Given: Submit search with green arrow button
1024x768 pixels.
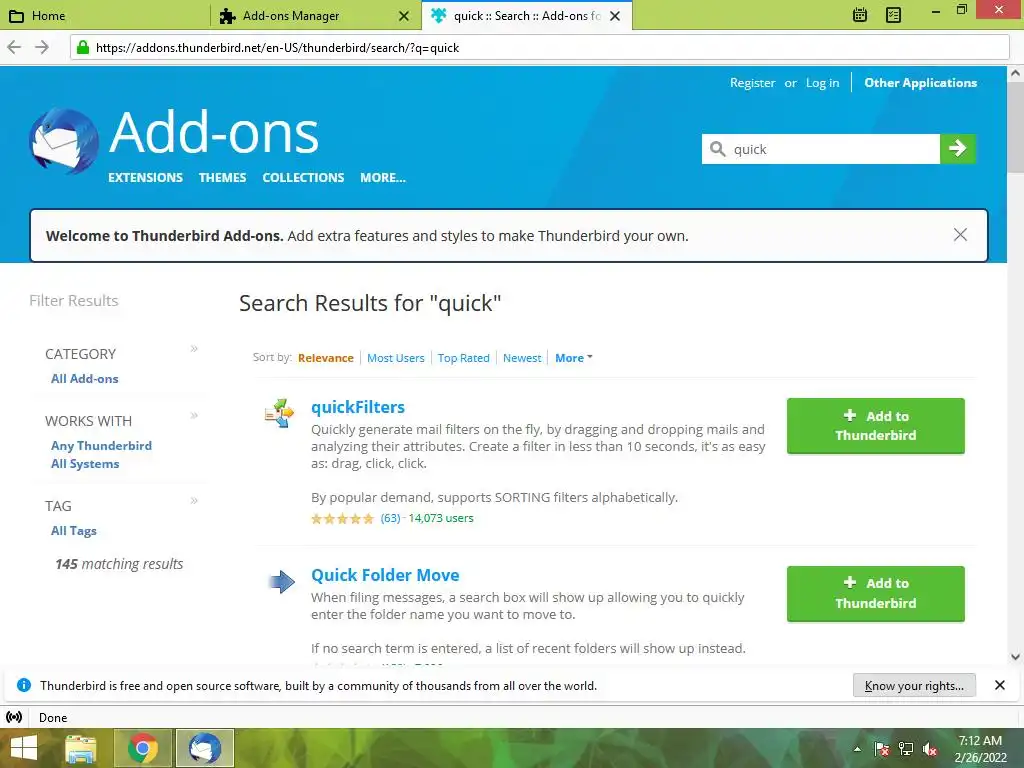Looking at the screenshot, I should coord(957,149).
